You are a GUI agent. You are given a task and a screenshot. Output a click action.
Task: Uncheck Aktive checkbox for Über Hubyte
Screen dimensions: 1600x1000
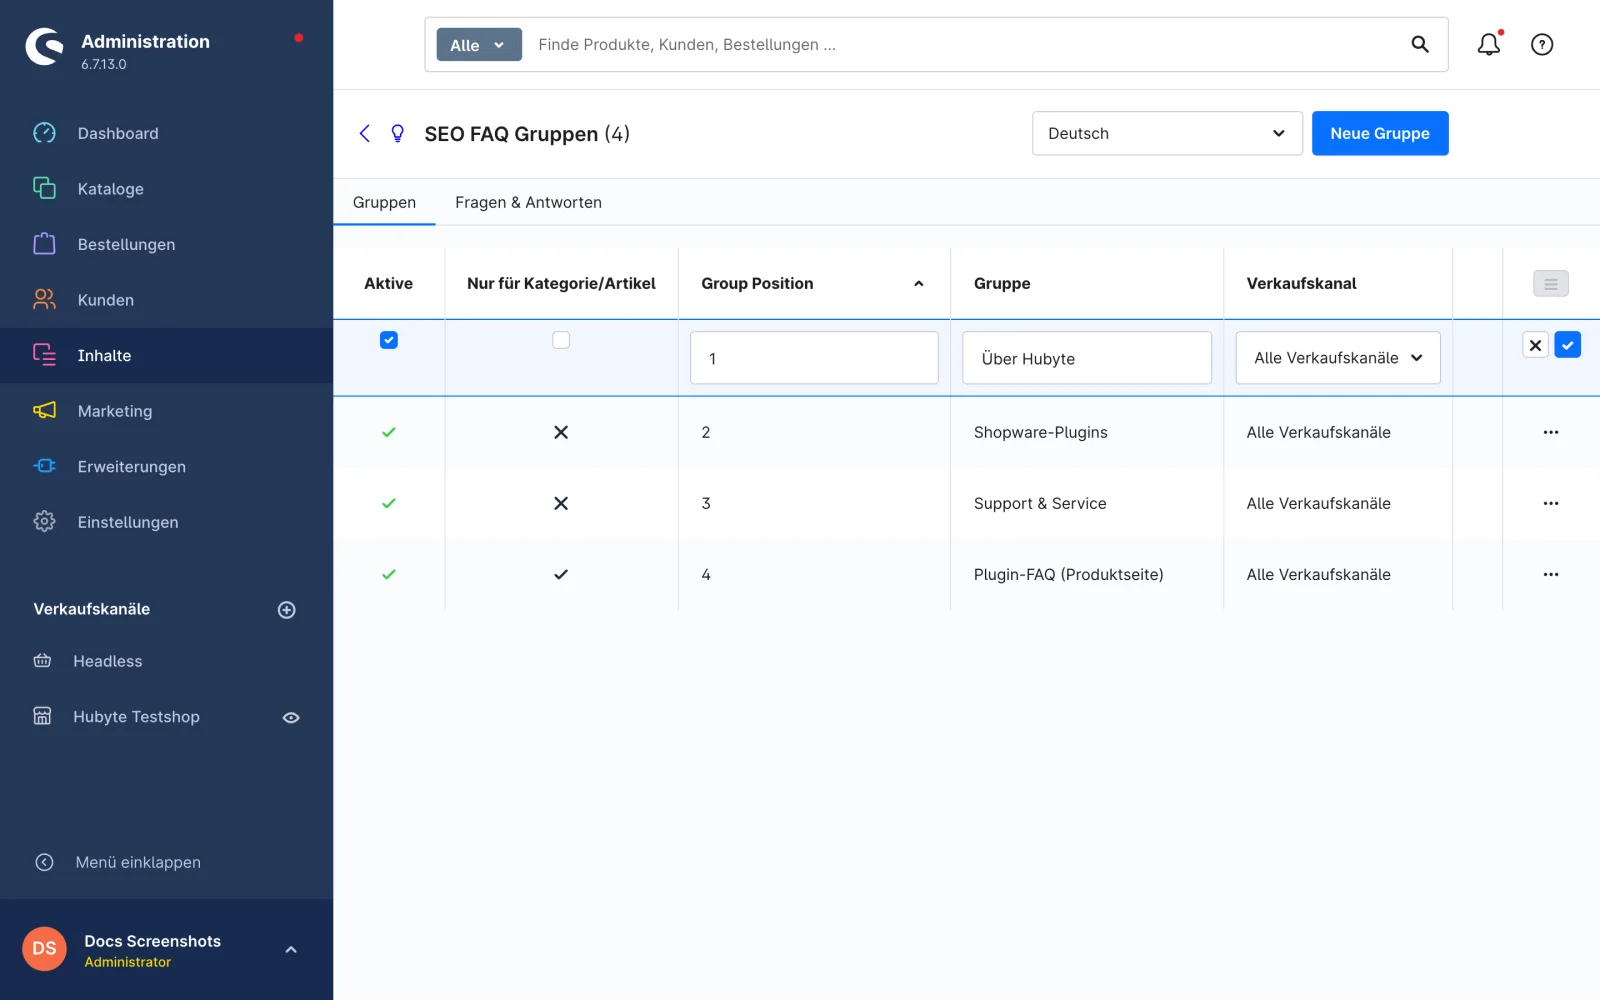[389, 340]
